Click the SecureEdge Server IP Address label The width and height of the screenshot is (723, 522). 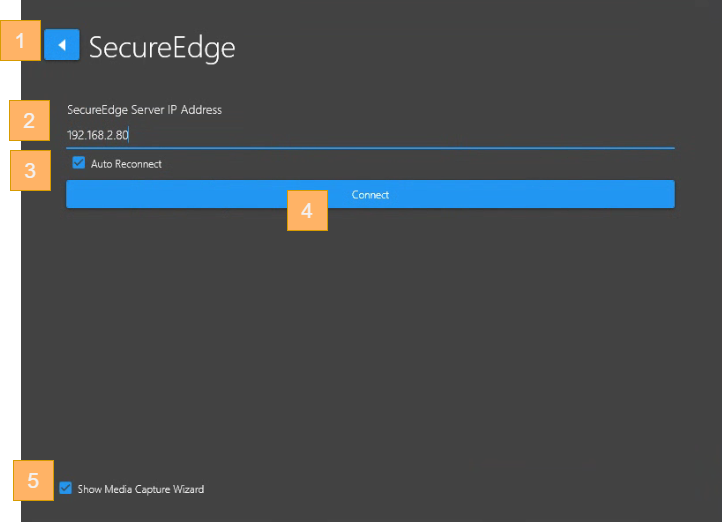coord(144,110)
